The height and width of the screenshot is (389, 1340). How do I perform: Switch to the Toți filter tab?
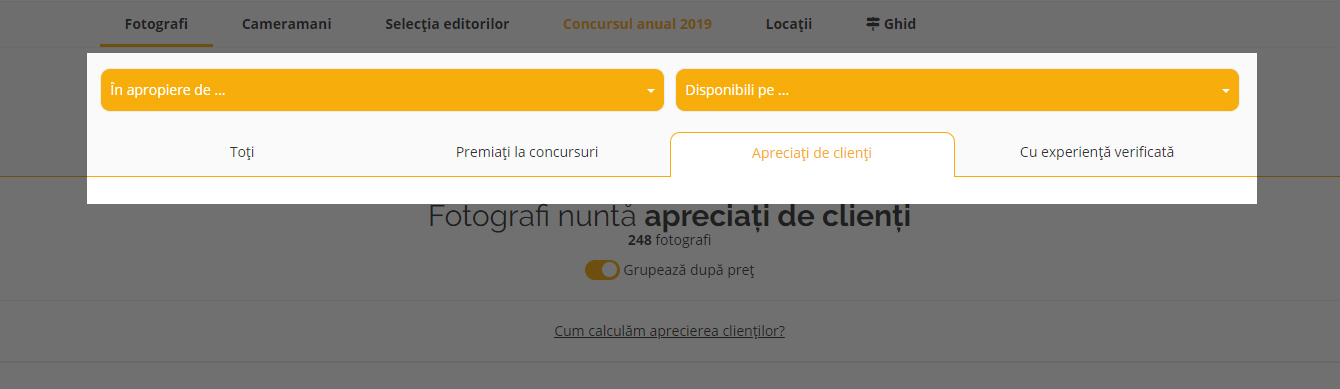click(242, 153)
